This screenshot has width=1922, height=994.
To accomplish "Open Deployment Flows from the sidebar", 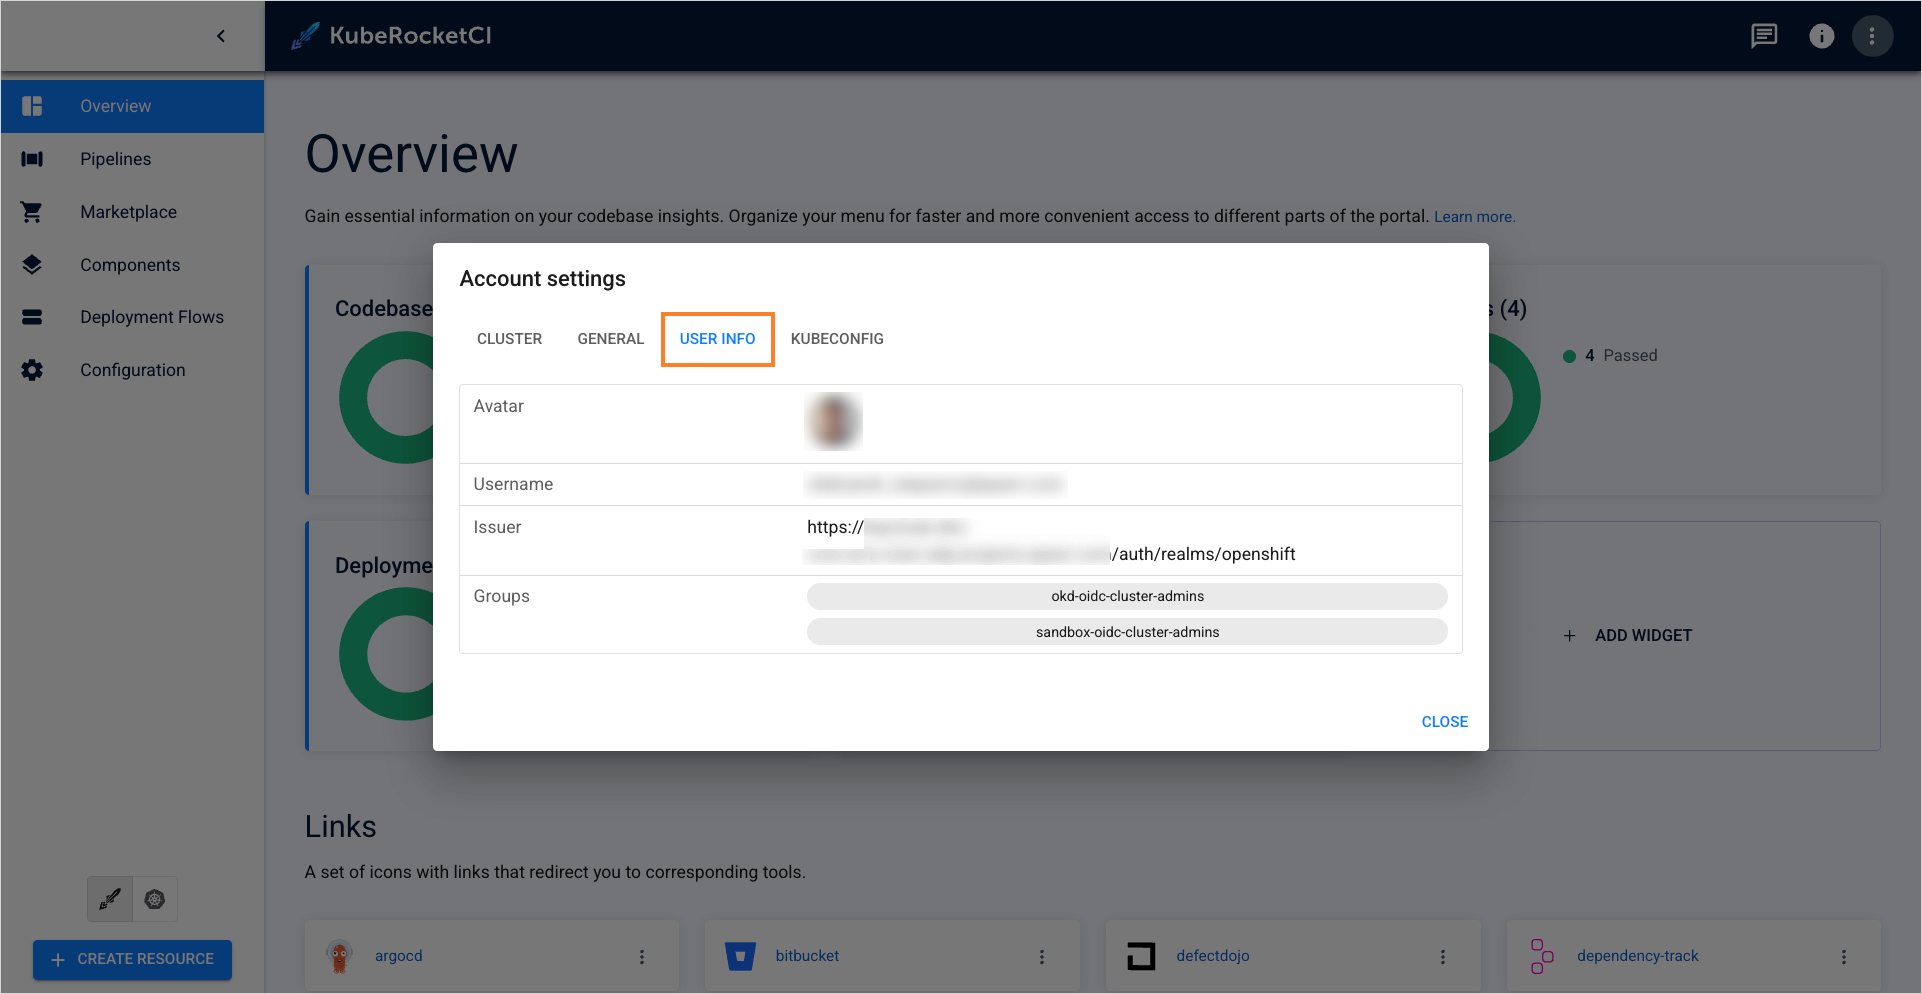I will [x=152, y=317].
